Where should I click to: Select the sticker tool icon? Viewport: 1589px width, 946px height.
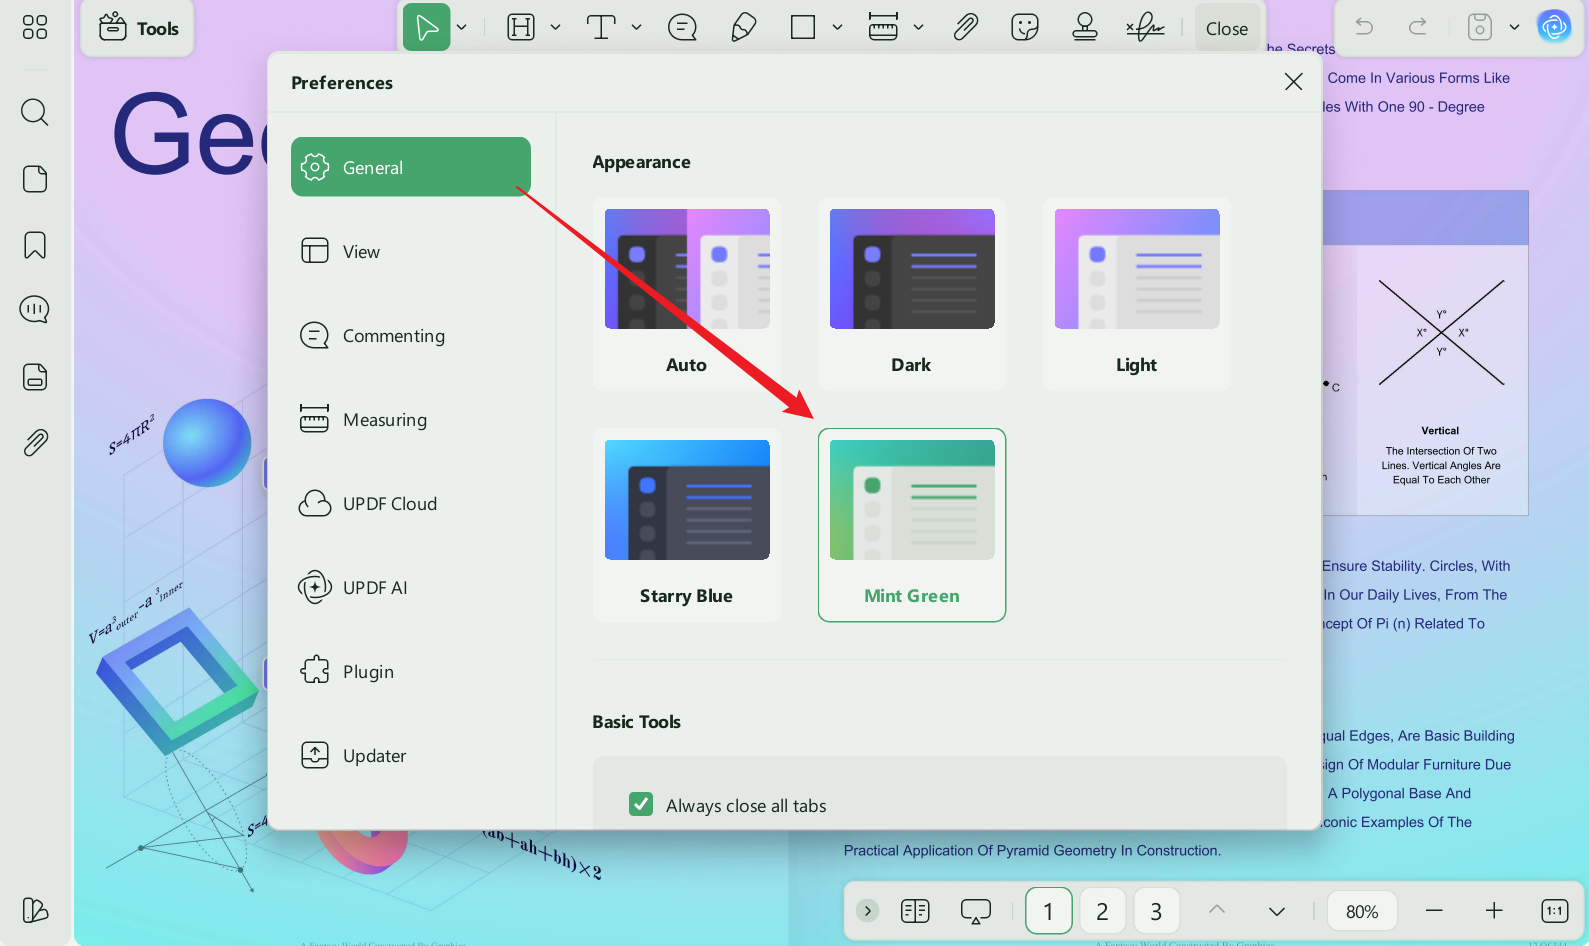tap(1025, 27)
